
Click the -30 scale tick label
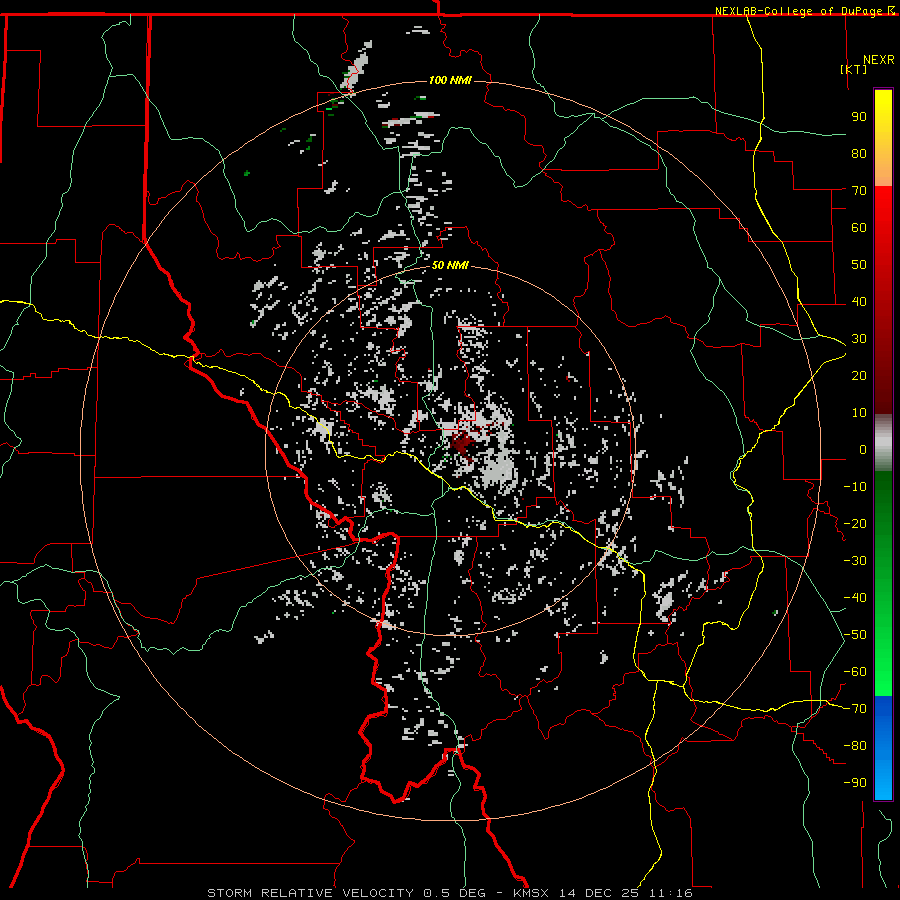[x=855, y=561]
